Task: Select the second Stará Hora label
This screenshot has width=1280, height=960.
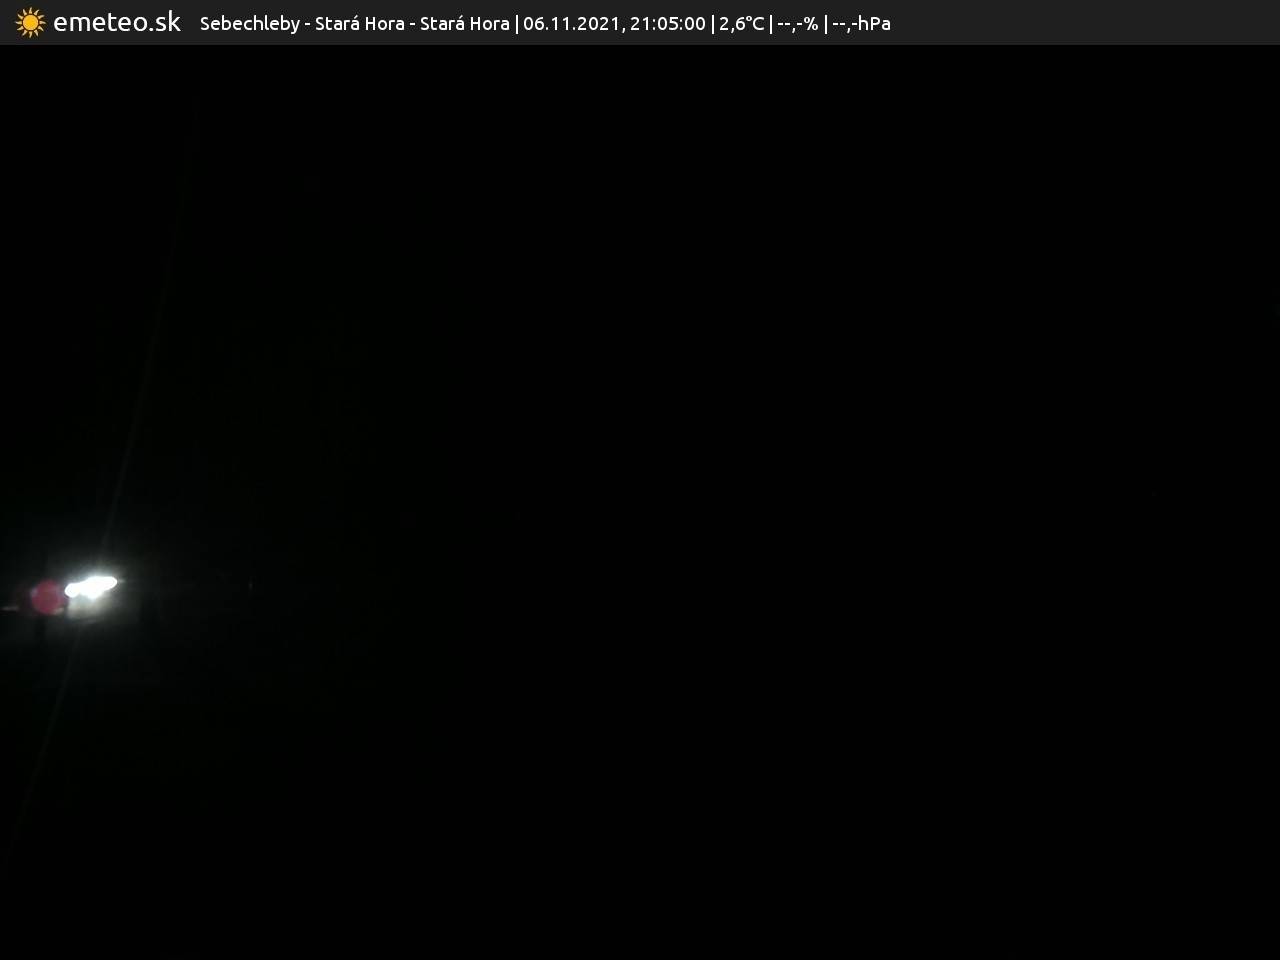Action: click(x=464, y=23)
